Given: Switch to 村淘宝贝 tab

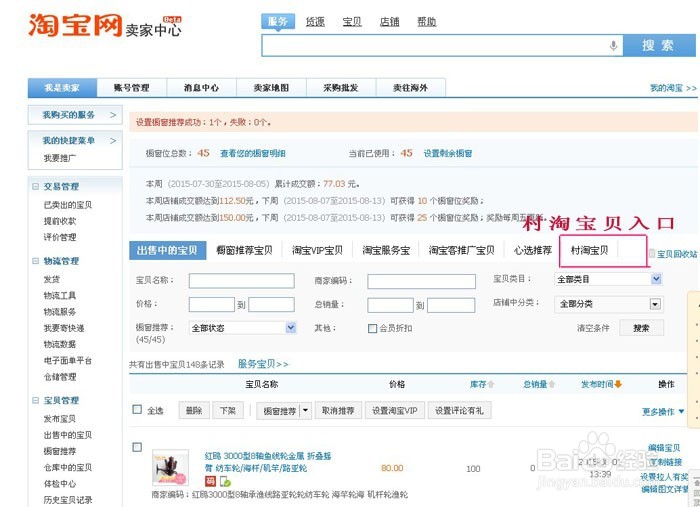Looking at the screenshot, I should click(x=589, y=250).
